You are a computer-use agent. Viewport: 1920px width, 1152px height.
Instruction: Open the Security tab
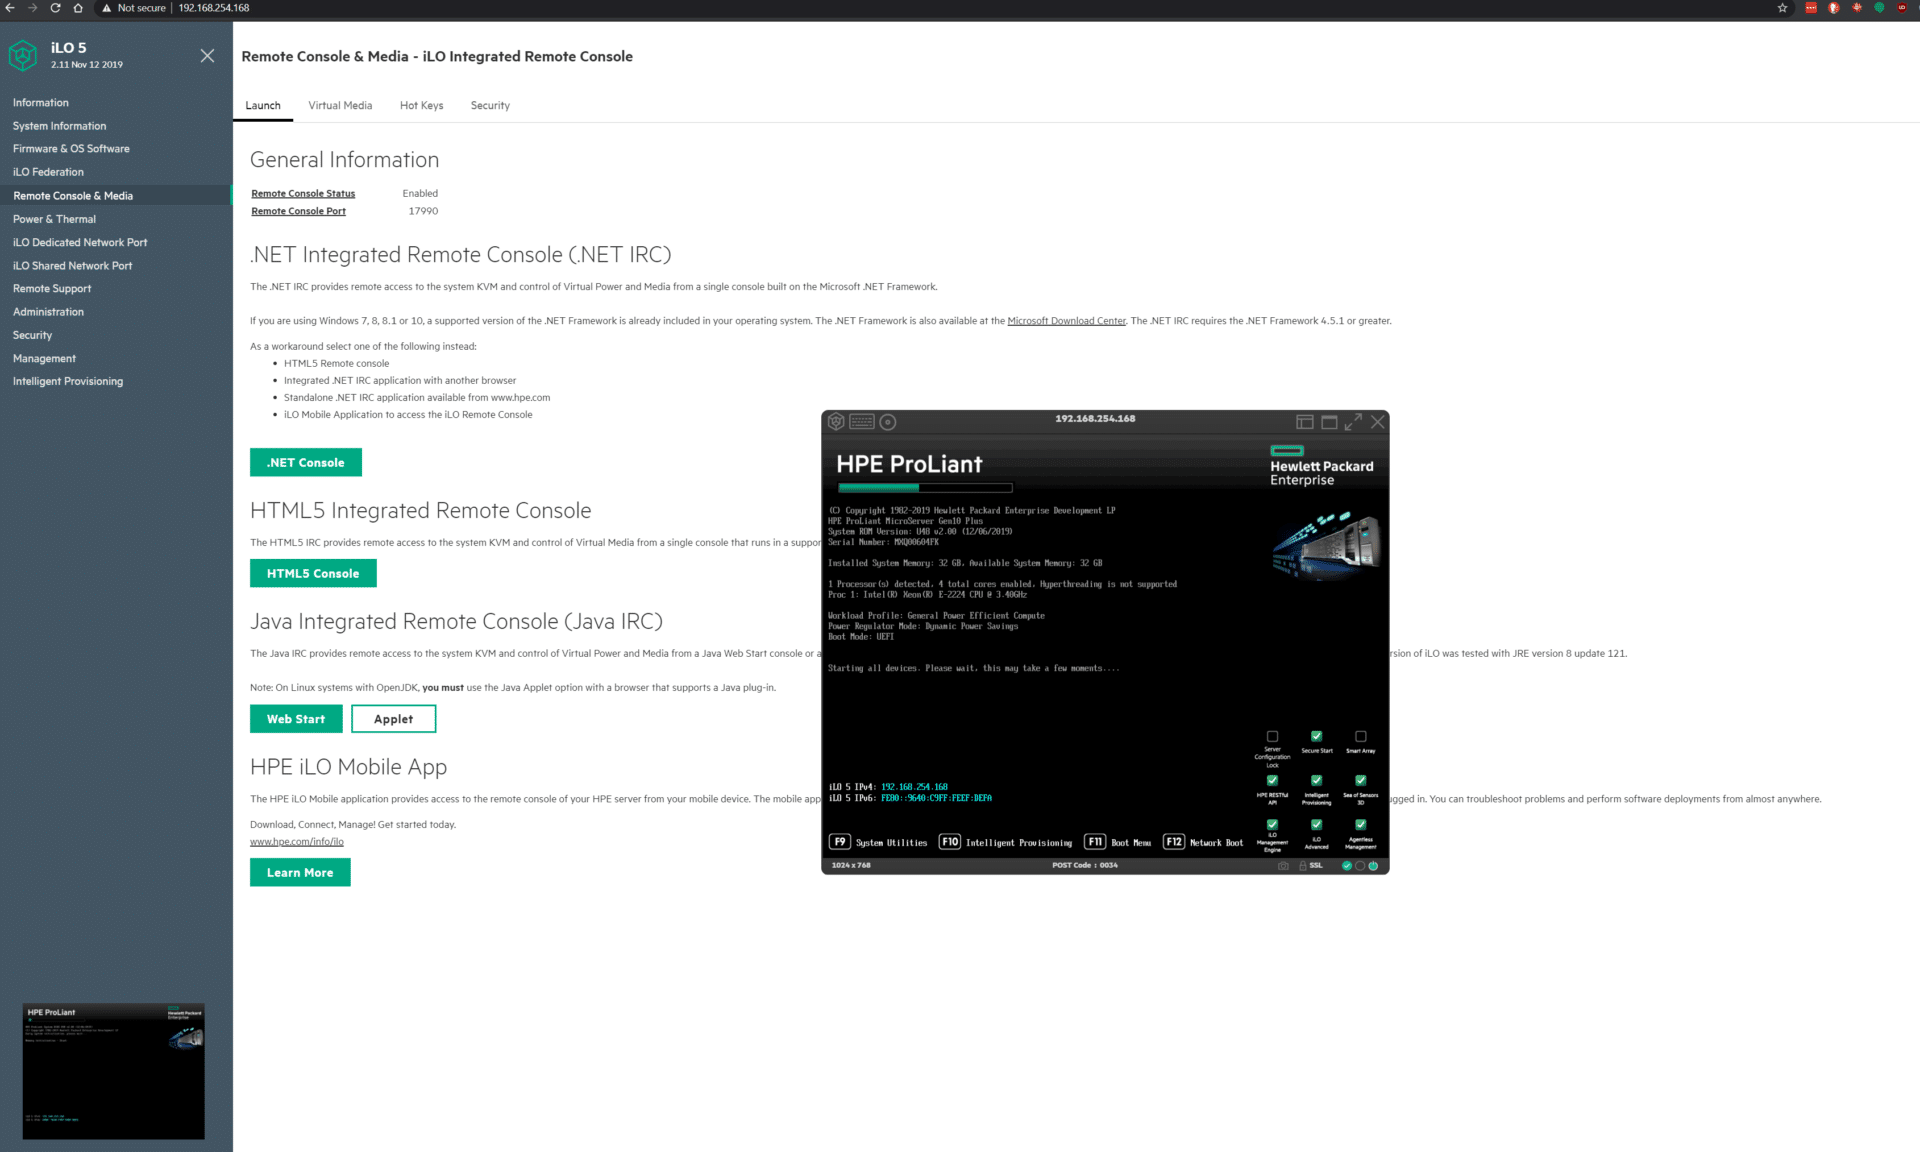pyautogui.click(x=490, y=105)
